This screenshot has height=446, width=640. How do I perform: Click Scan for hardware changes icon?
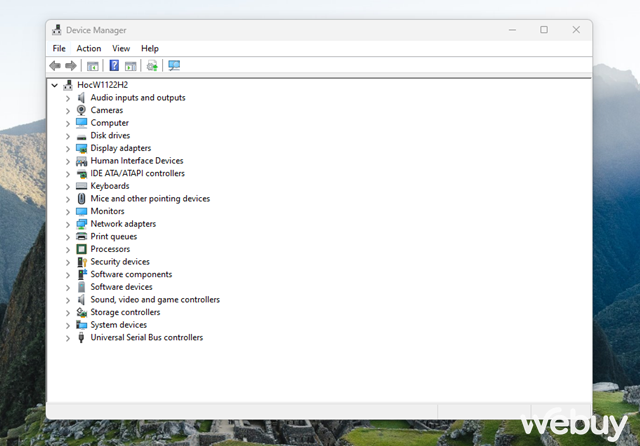(x=174, y=66)
